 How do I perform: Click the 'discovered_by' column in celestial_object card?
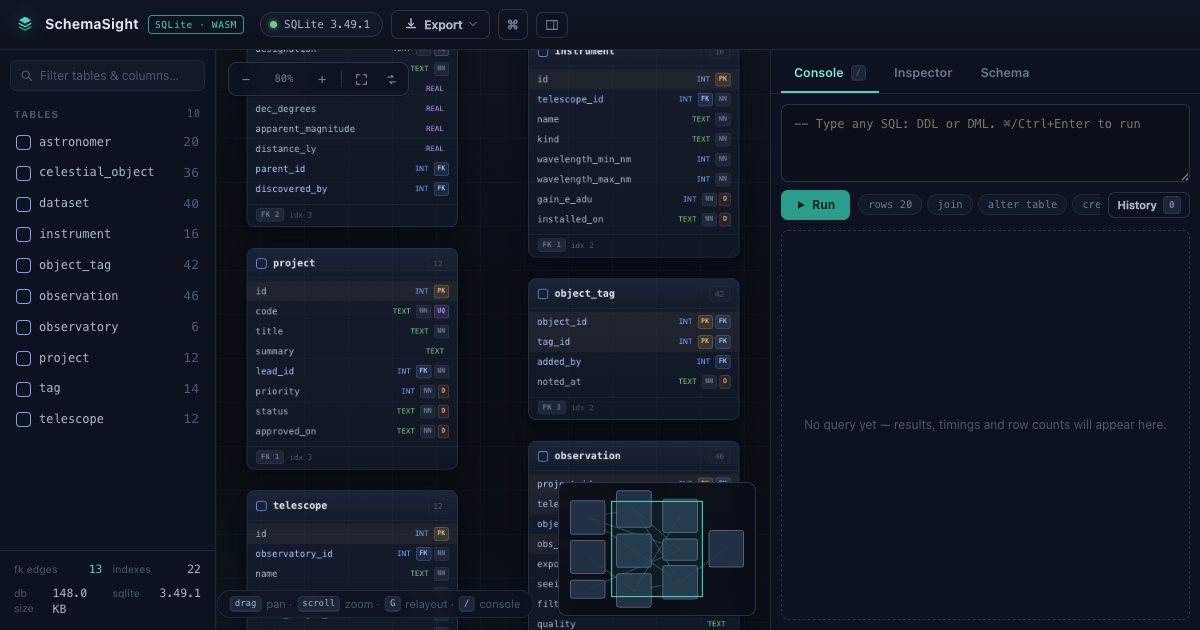point(352,189)
